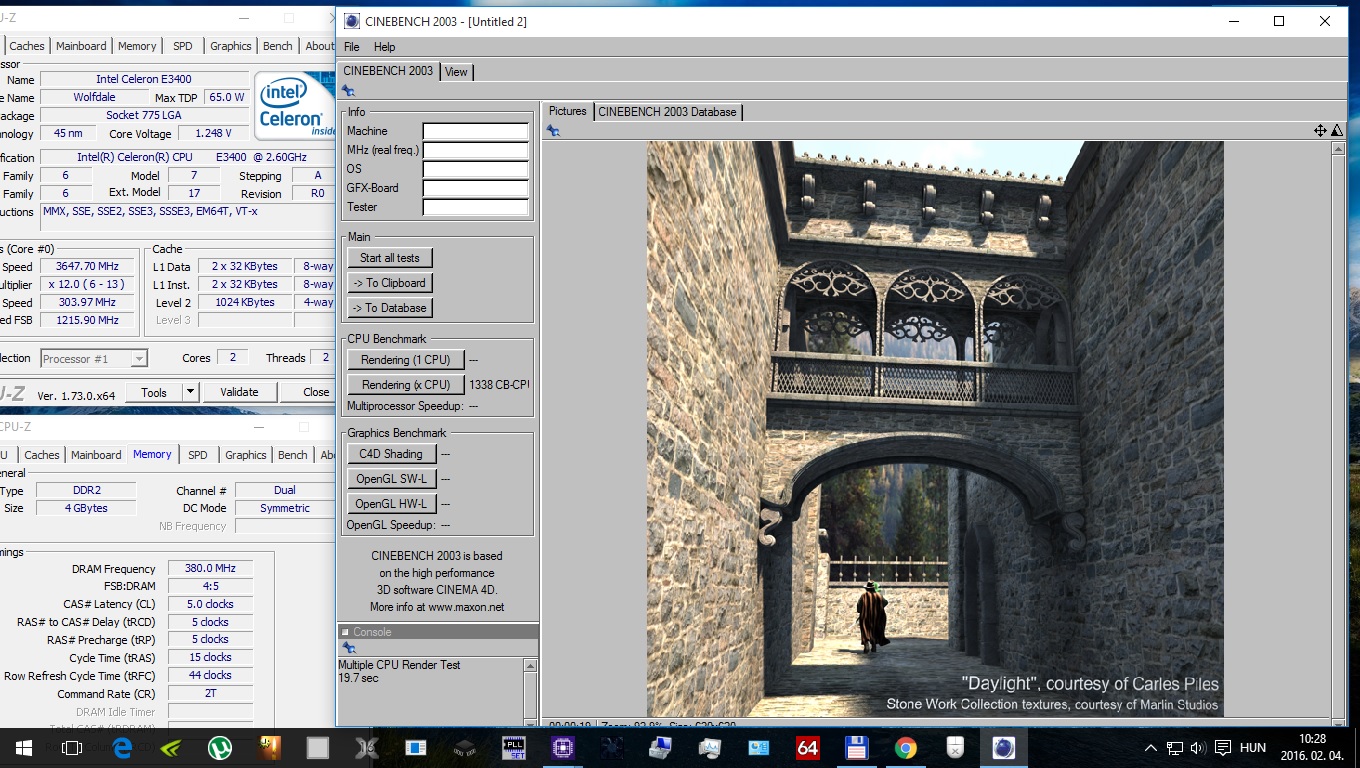Screen dimensions: 1360x768
Task: Click the Intel Celeron logo in CPU-Z
Action: click(x=294, y=105)
